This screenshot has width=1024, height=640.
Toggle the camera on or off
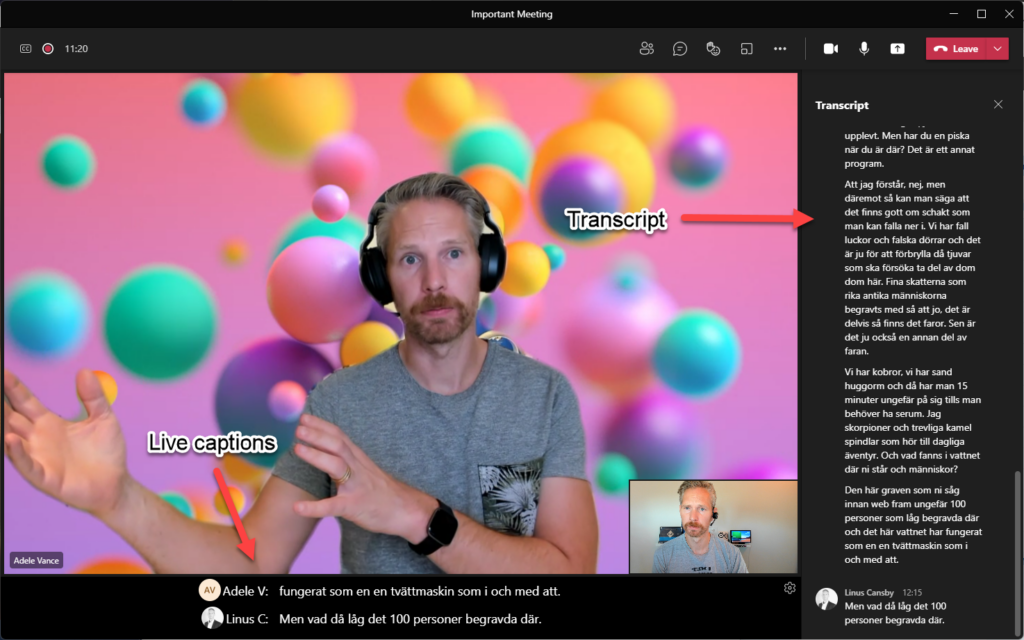pos(831,49)
